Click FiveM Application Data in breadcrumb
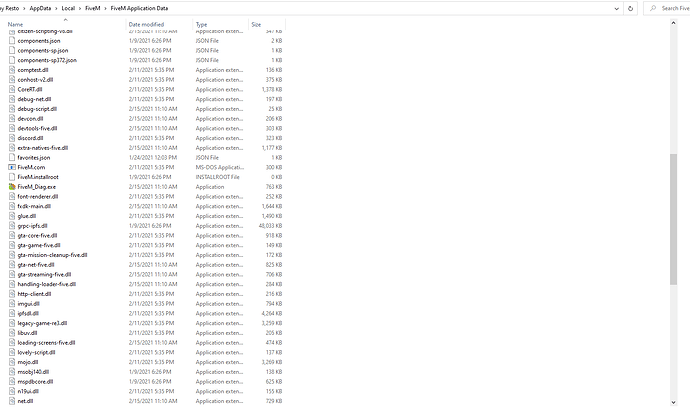Screen dimensions: 690x416 [139, 8]
